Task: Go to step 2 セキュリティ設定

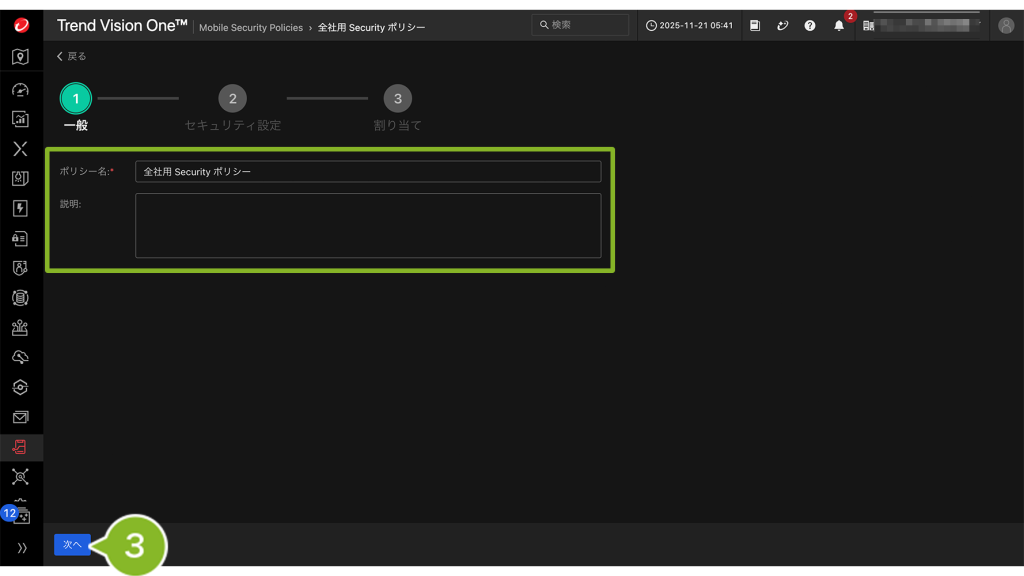Action: [x=232, y=99]
